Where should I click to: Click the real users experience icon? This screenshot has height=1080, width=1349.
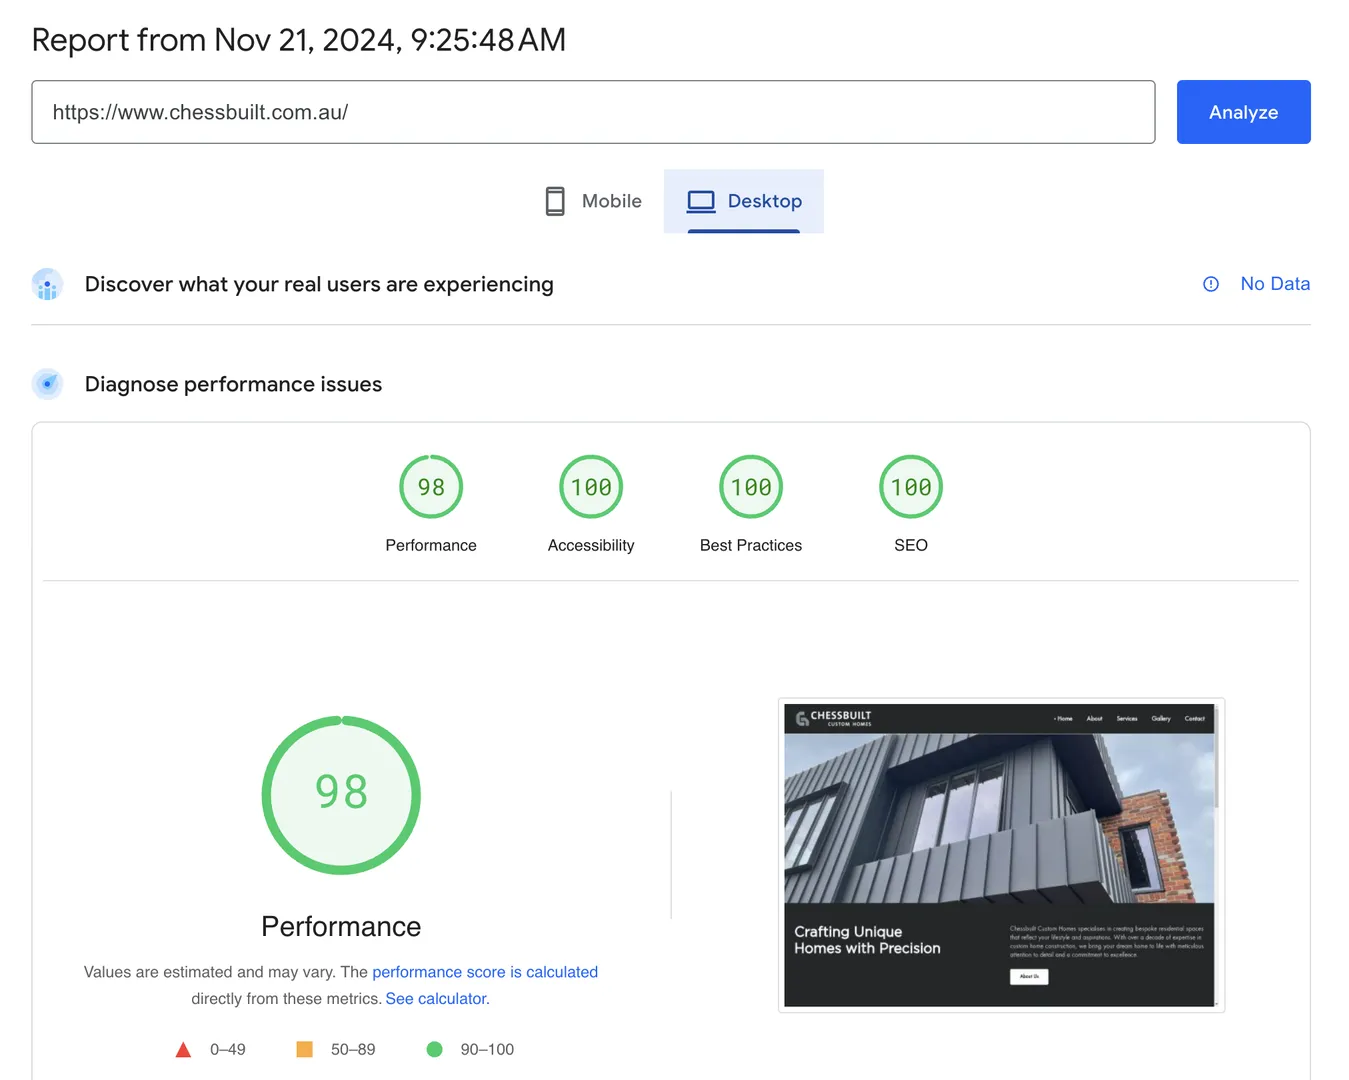tap(47, 284)
